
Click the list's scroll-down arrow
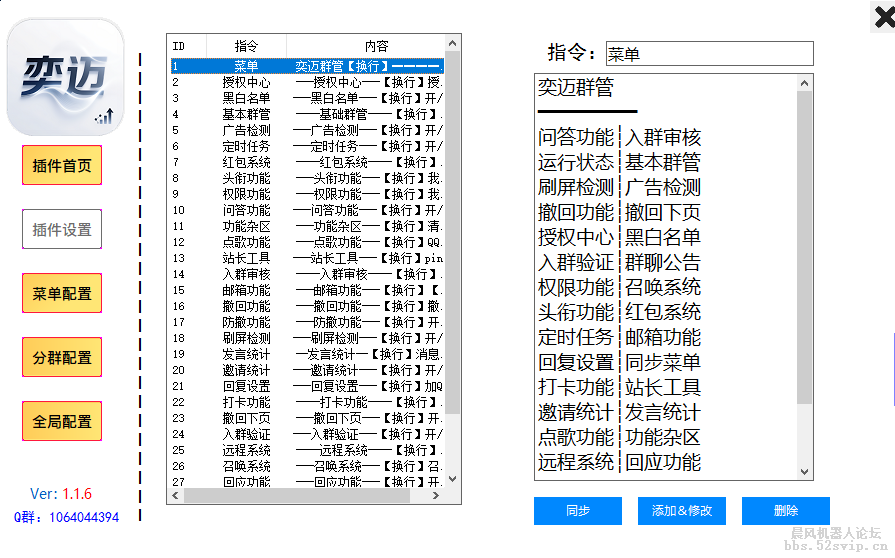(x=453, y=479)
